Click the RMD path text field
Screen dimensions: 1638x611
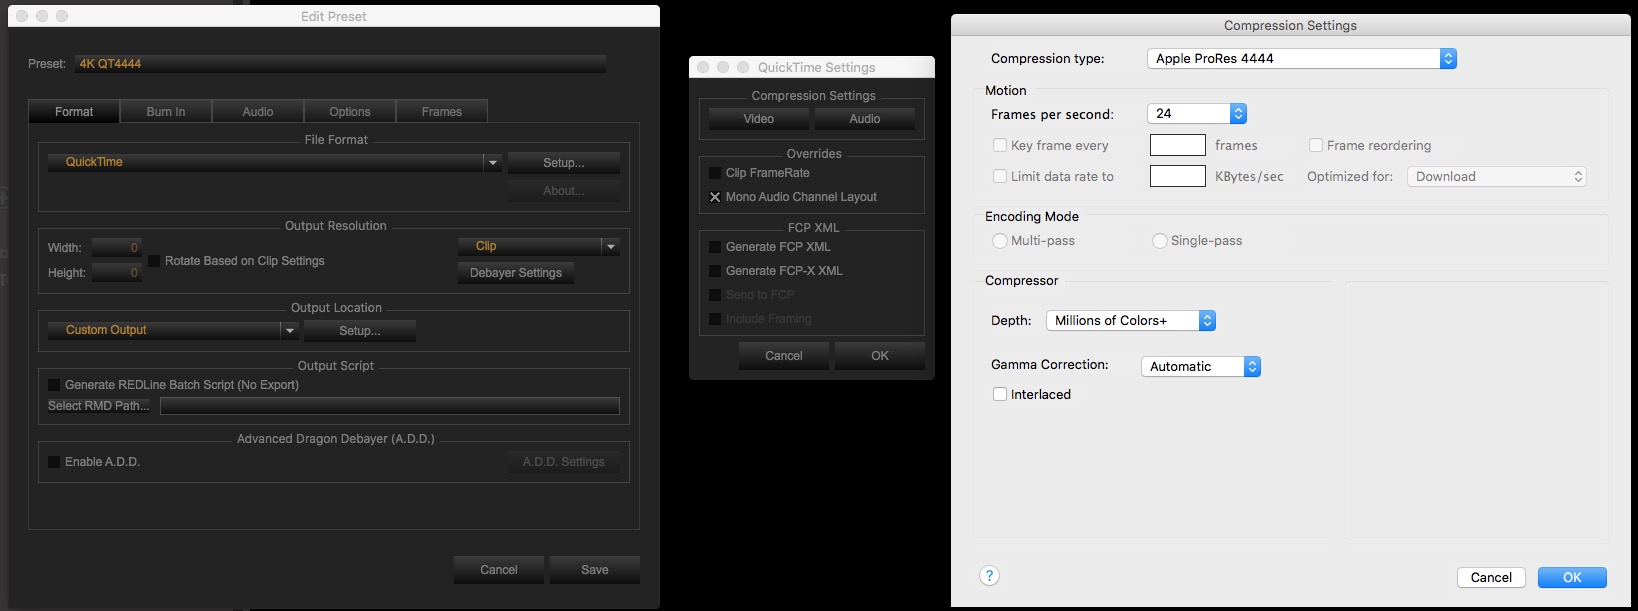(390, 406)
